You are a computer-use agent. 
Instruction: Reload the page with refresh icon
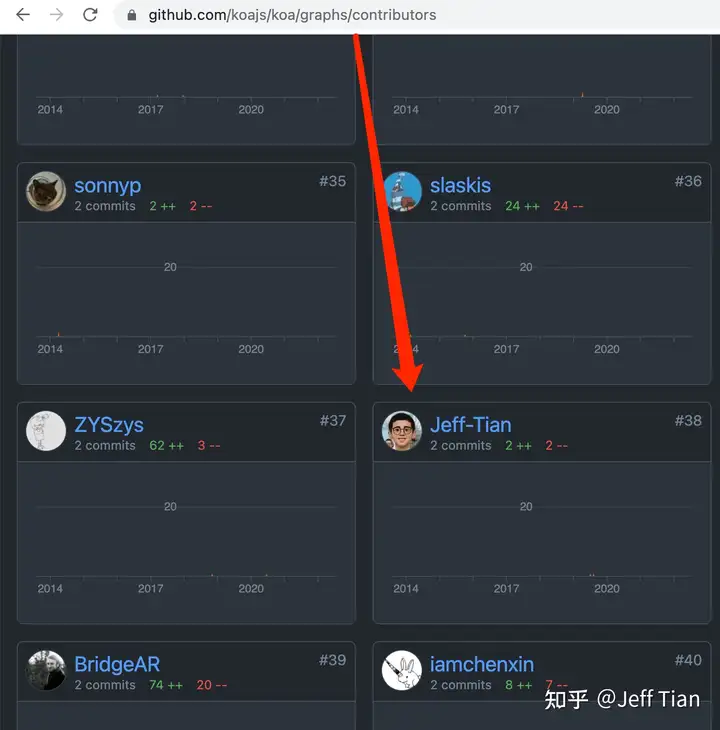90,15
